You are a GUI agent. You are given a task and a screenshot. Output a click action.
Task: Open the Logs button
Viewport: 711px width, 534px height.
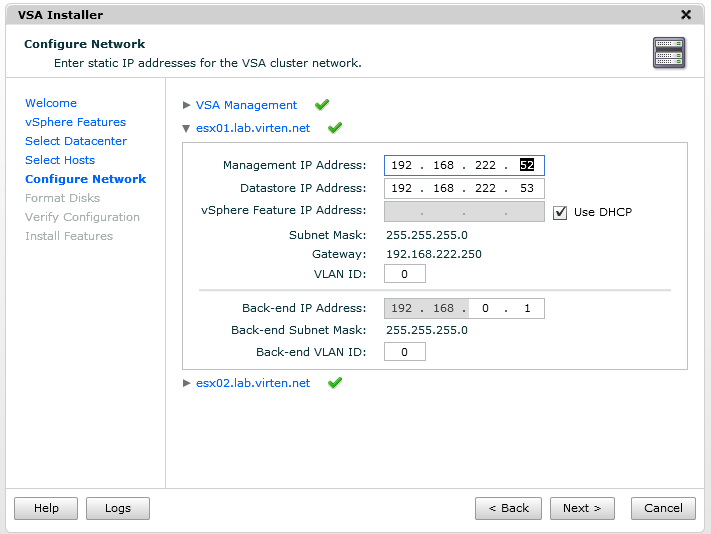(118, 508)
